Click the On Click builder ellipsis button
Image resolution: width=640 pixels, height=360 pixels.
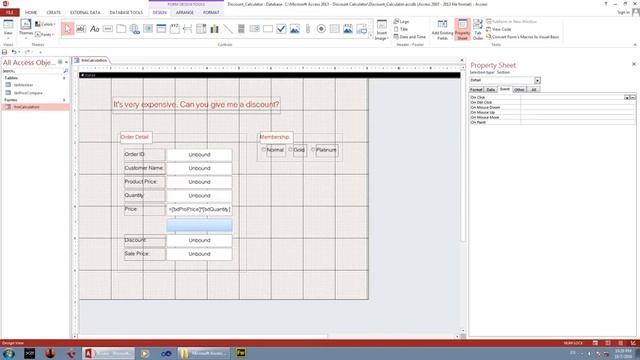633,98
